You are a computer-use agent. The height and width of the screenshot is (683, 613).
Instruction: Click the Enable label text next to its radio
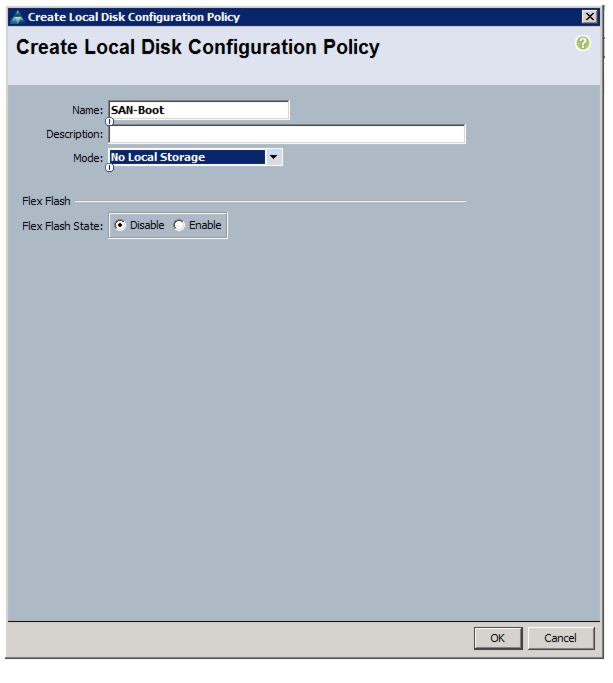[x=205, y=225]
